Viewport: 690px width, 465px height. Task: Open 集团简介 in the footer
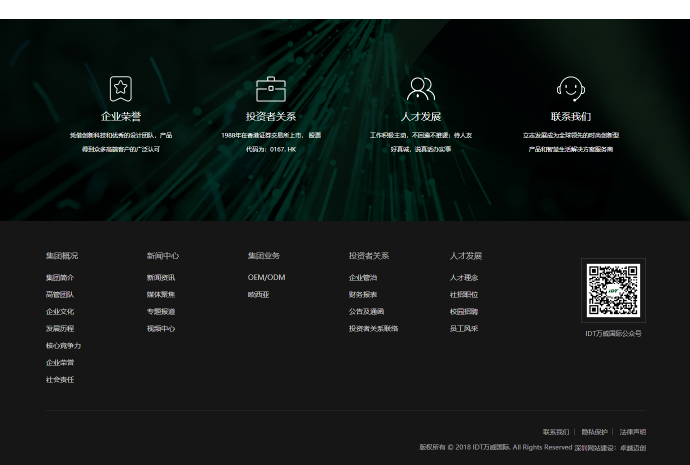point(60,277)
